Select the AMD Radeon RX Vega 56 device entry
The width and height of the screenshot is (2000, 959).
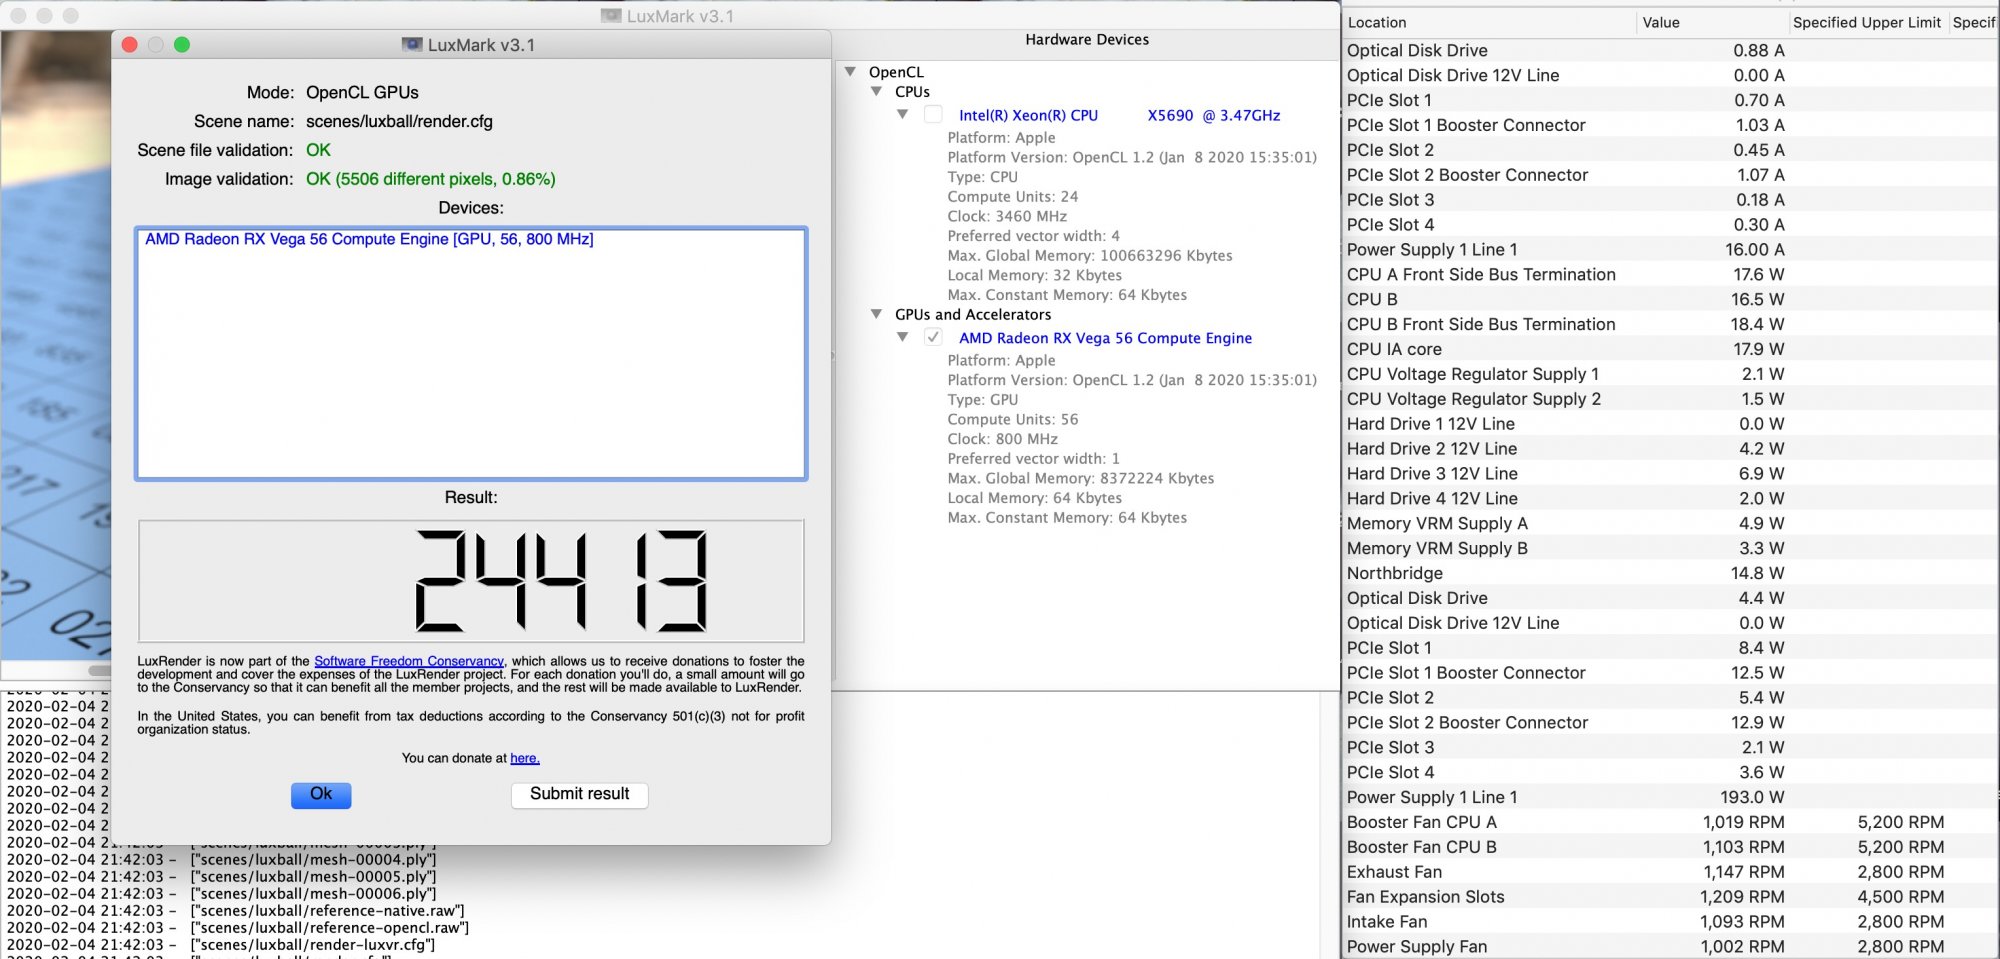coord(369,239)
